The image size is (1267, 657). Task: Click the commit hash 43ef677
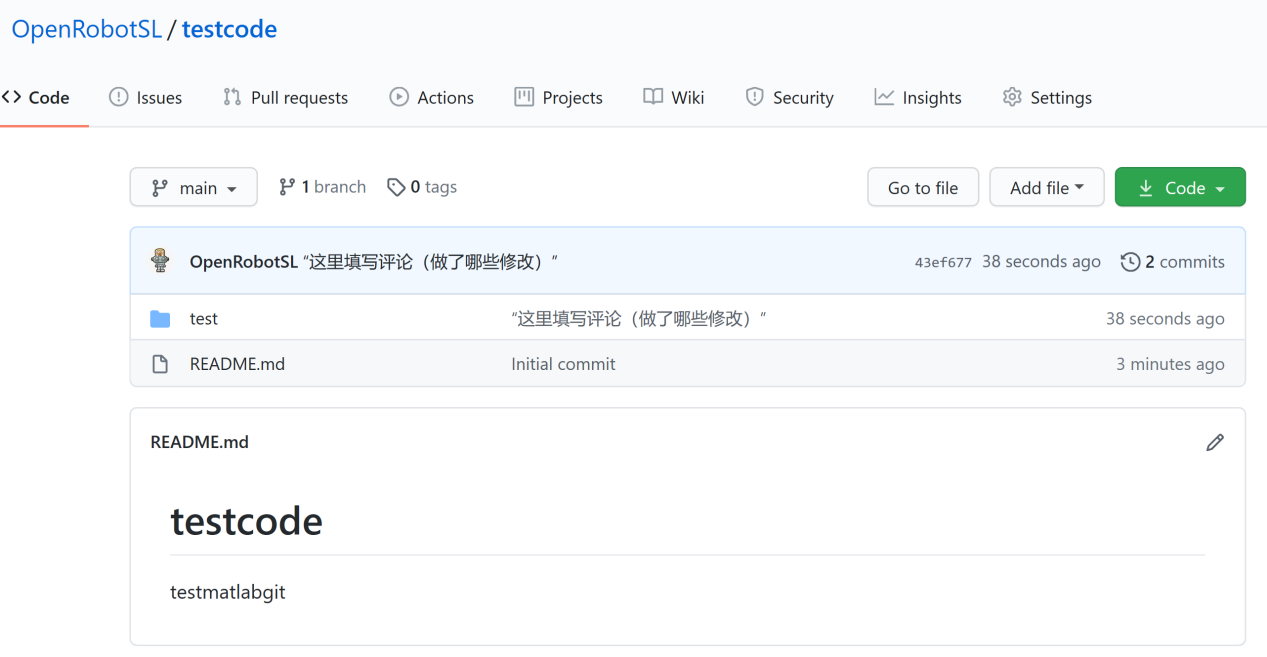(x=942, y=261)
